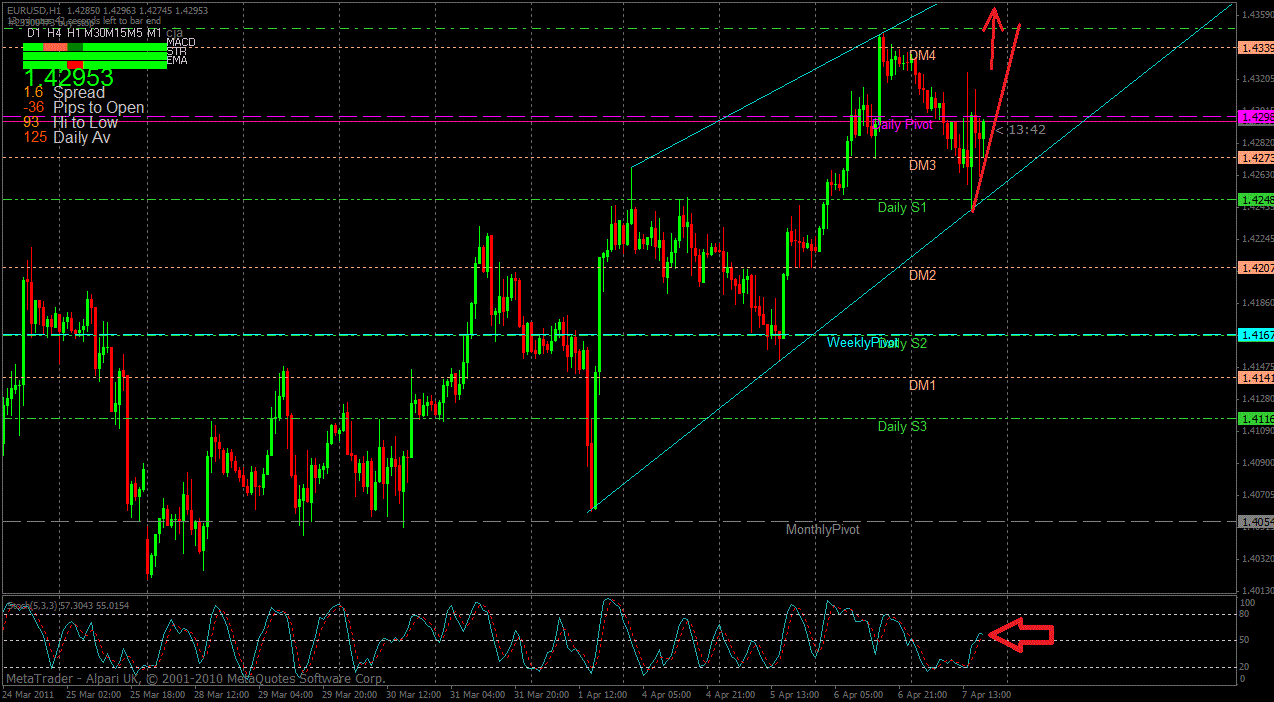1274x702 pixels.
Task: Click the Daily Pivot line label
Action: click(x=900, y=124)
